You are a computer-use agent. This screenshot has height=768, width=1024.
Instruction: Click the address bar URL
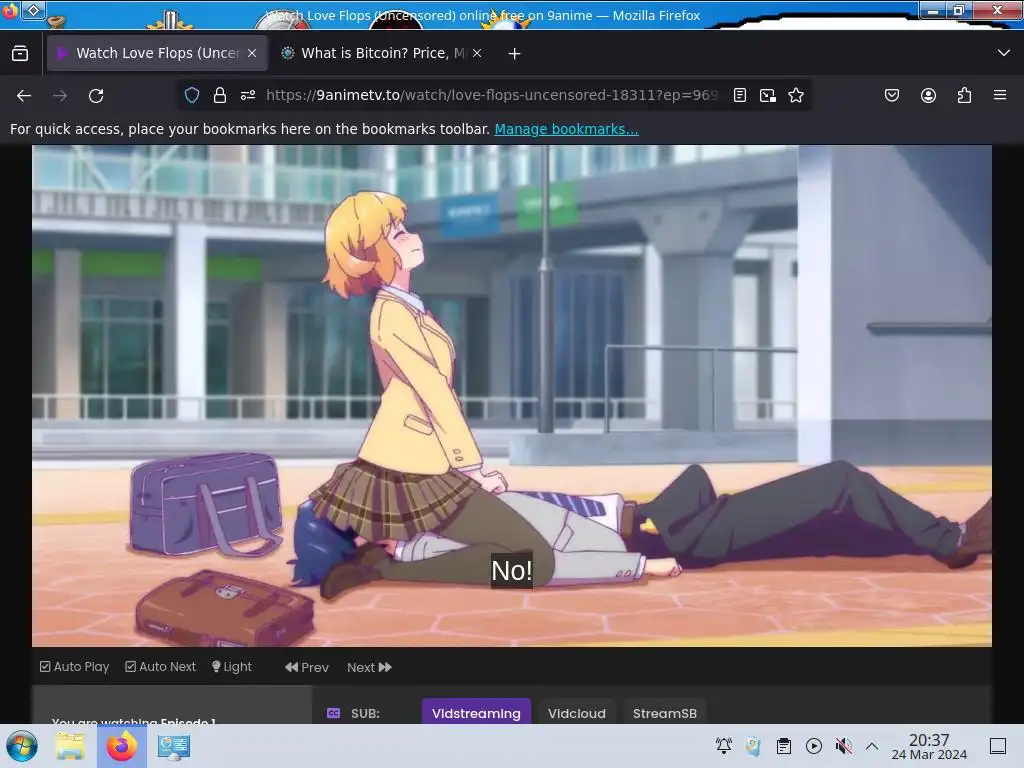(491, 95)
